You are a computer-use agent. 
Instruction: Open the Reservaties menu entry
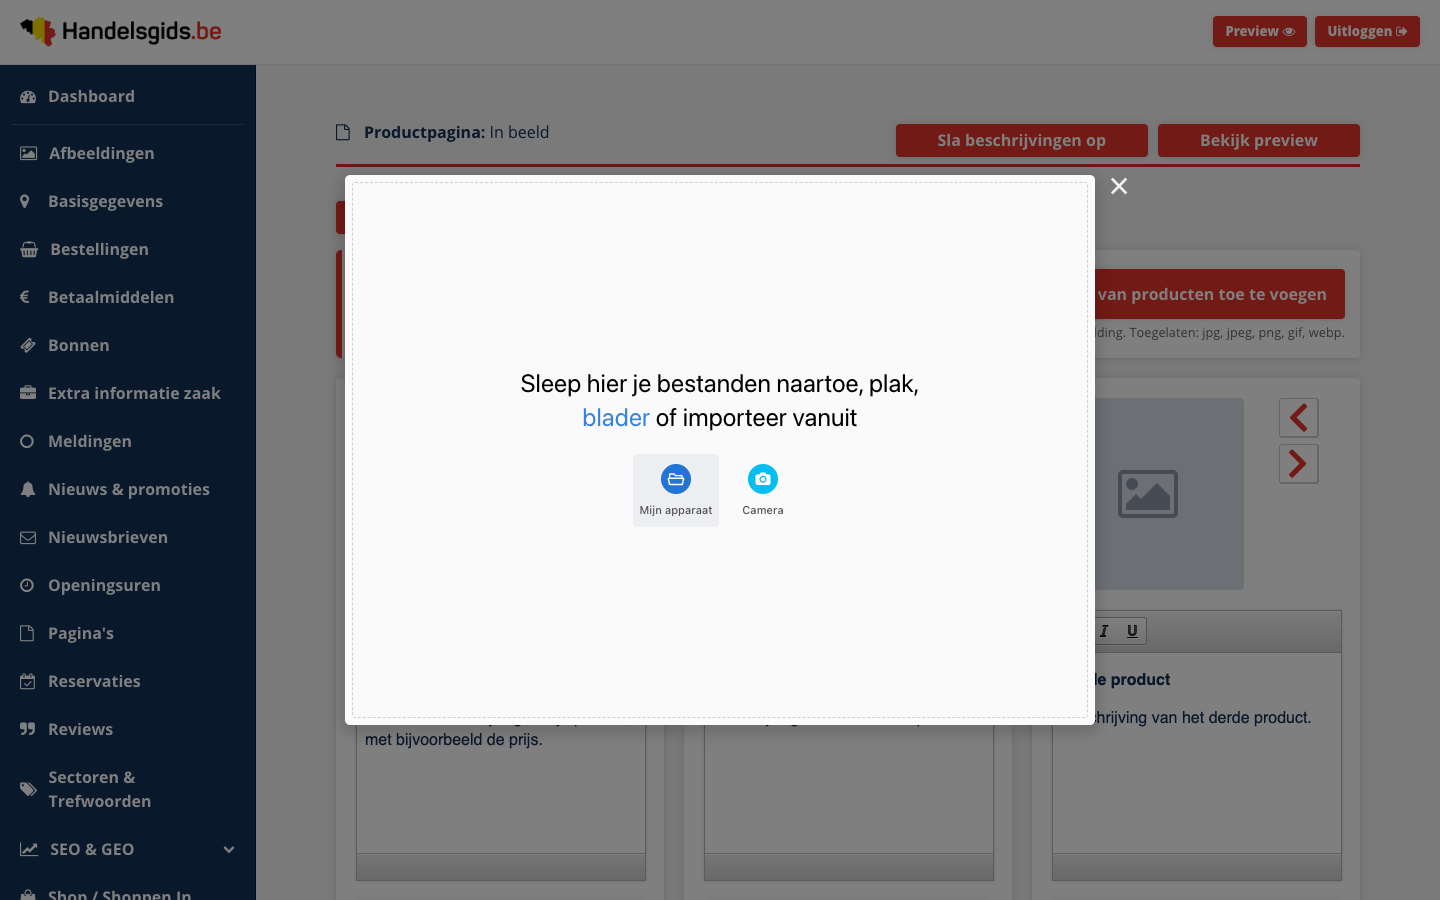(x=128, y=681)
